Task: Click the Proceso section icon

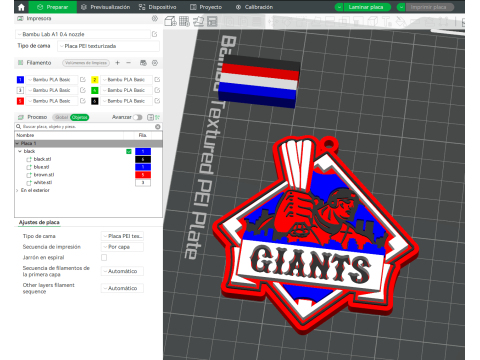Action: [x=21, y=117]
